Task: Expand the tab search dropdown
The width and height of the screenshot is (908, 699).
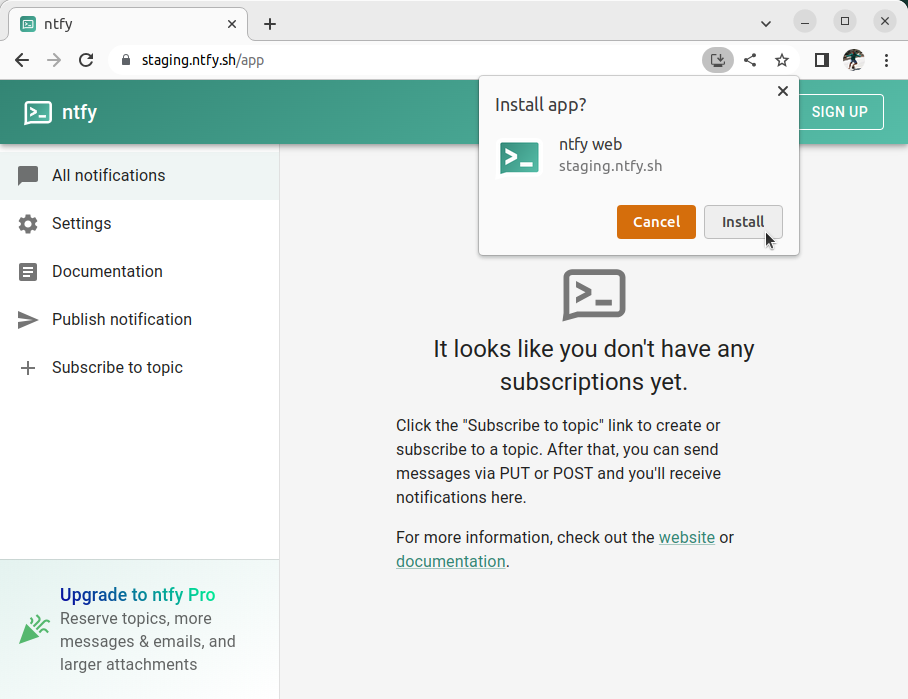Action: click(766, 23)
